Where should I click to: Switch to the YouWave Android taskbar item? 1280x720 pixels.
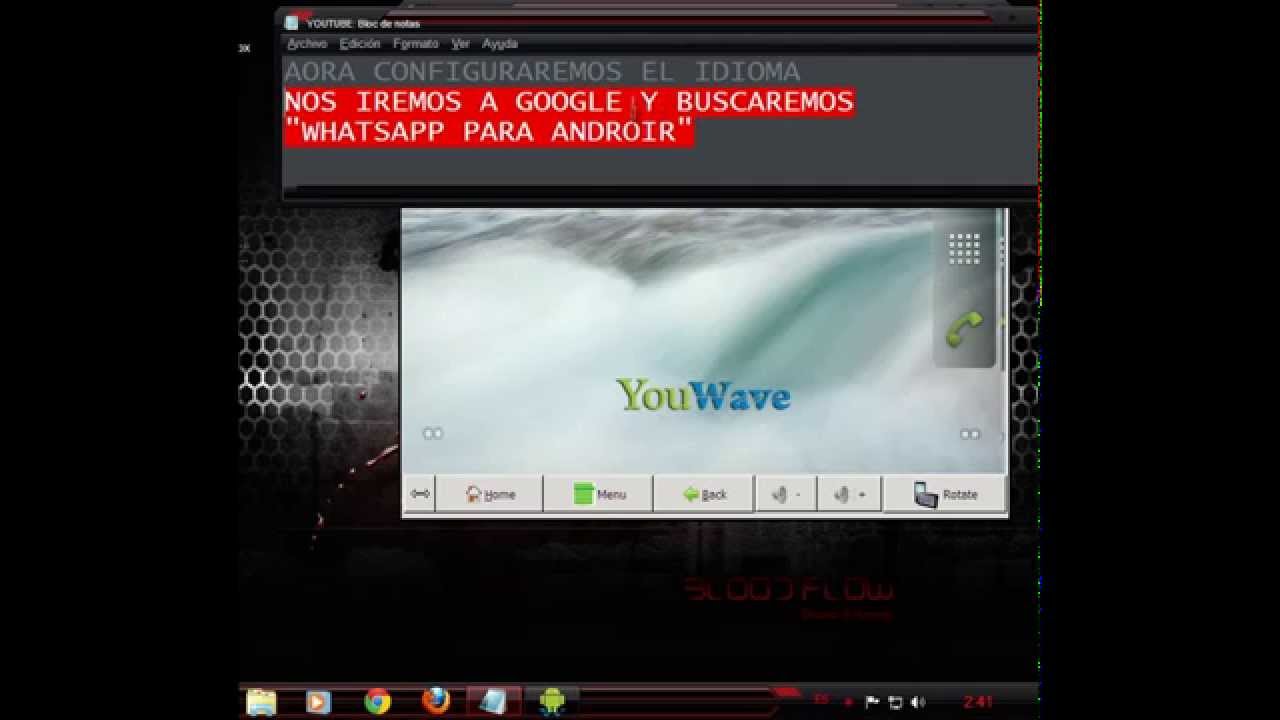(x=551, y=702)
